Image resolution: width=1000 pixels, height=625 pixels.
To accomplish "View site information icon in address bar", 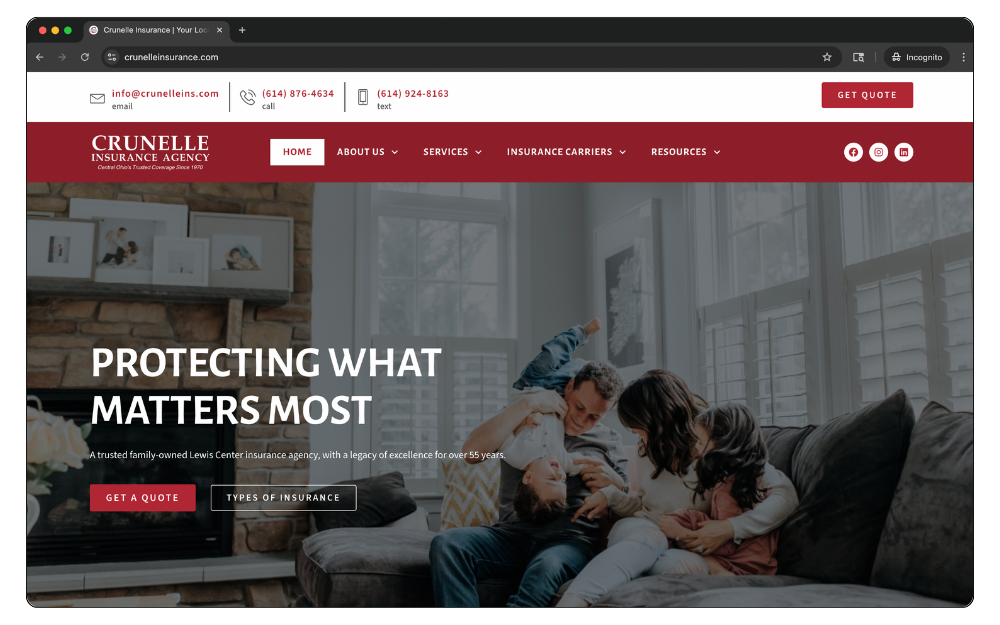I will (112, 57).
